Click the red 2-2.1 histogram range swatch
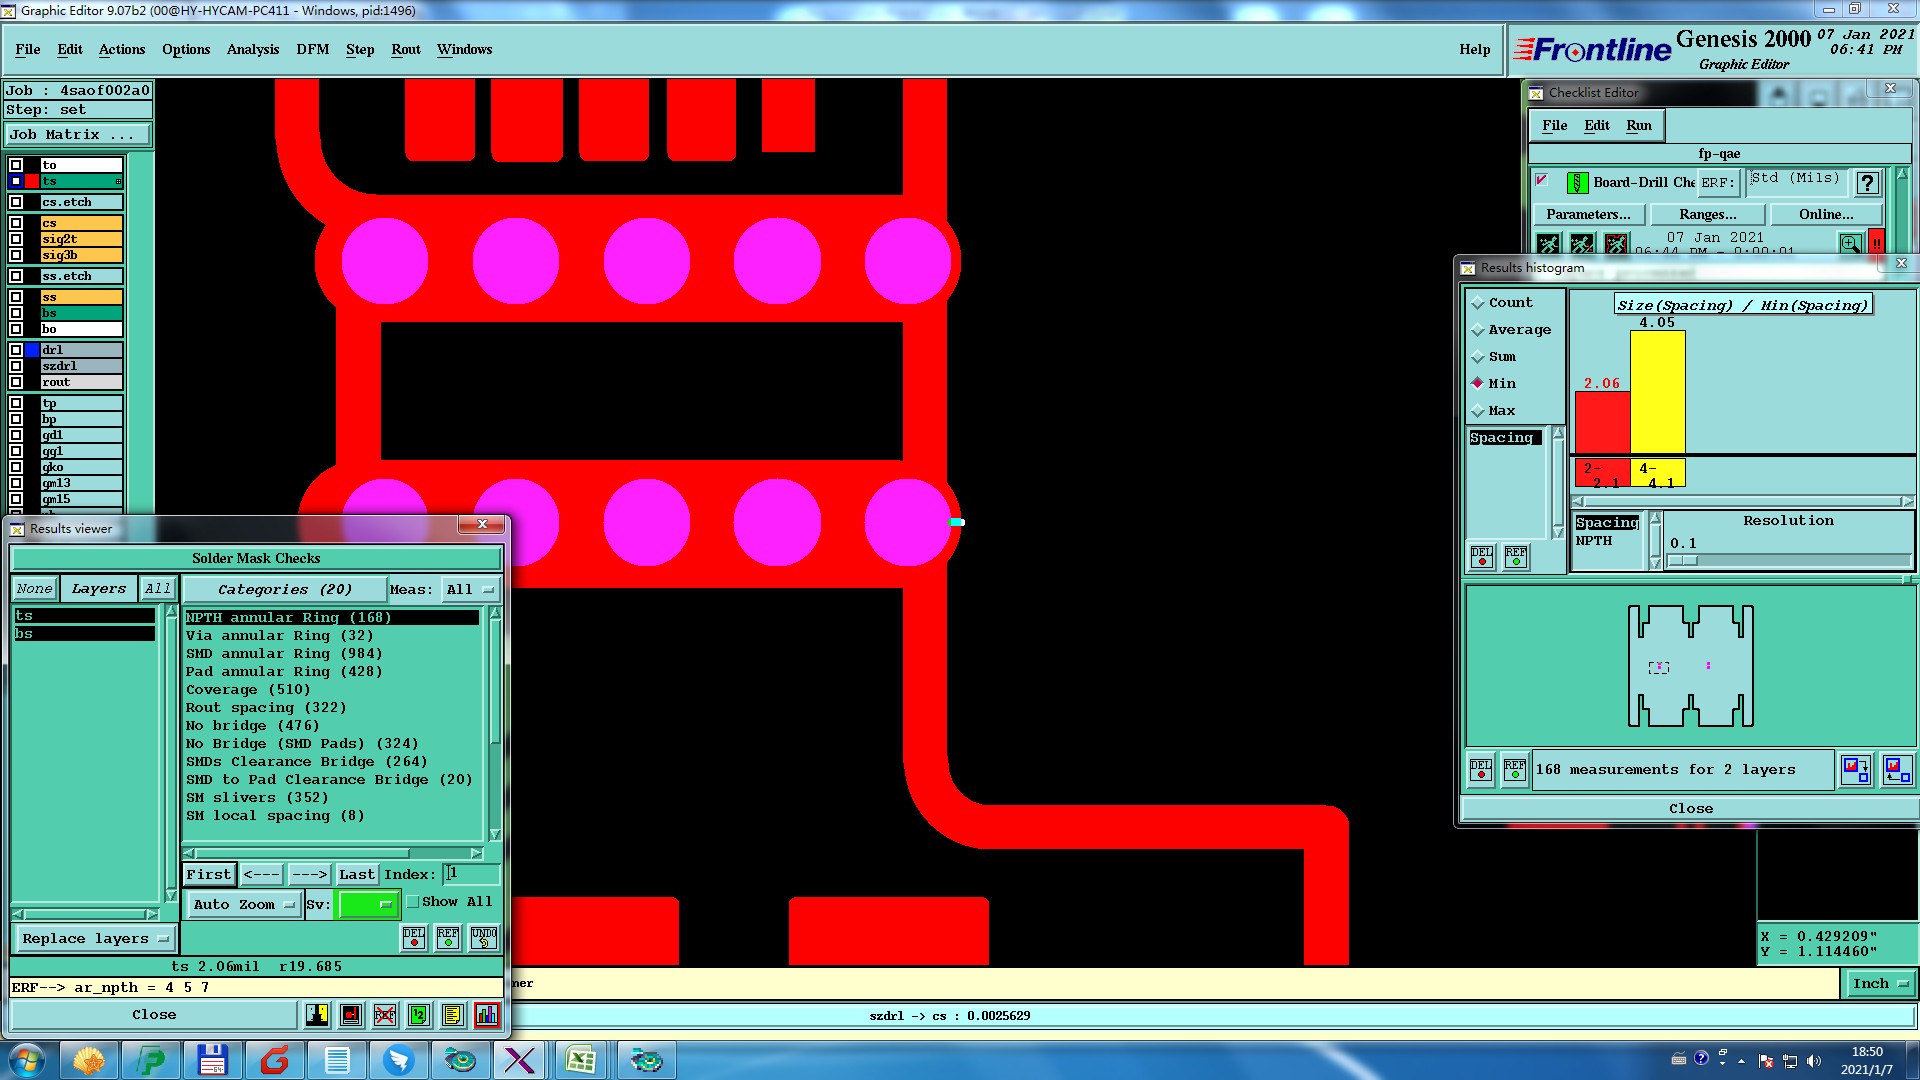The image size is (1920, 1080). (1601, 473)
